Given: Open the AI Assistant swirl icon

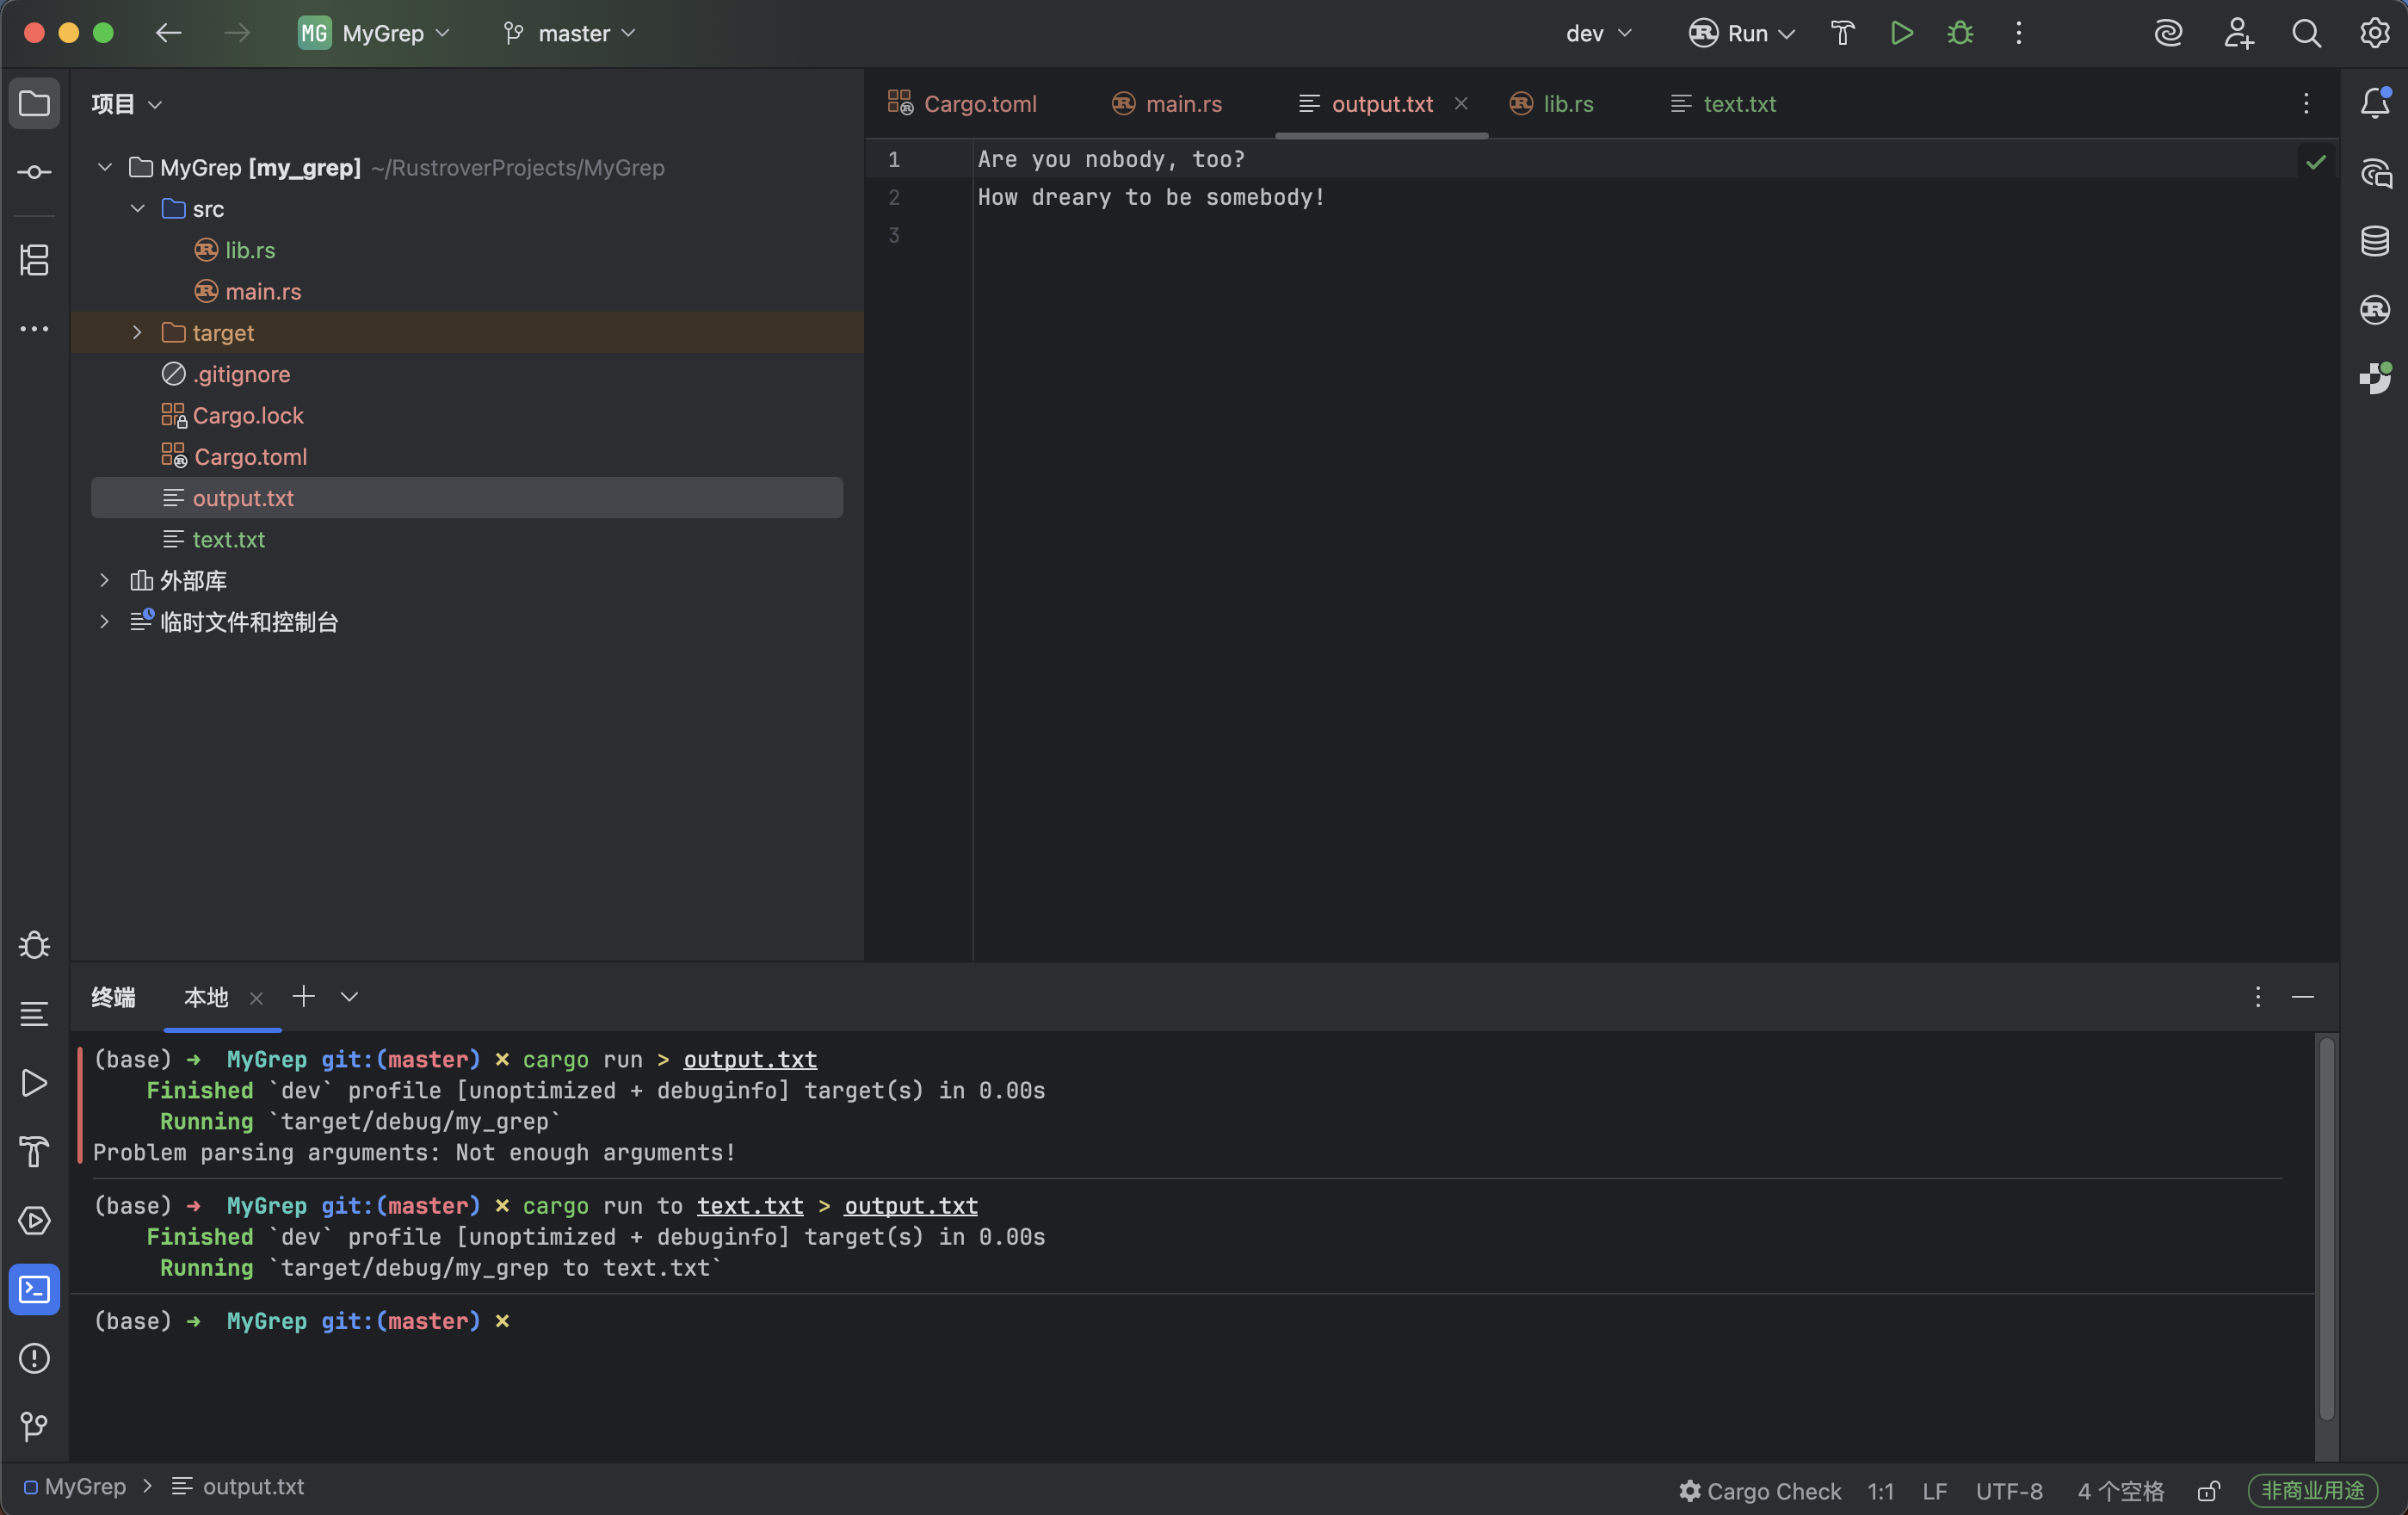Looking at the screenshot, I should click(x=2167, y=33).
